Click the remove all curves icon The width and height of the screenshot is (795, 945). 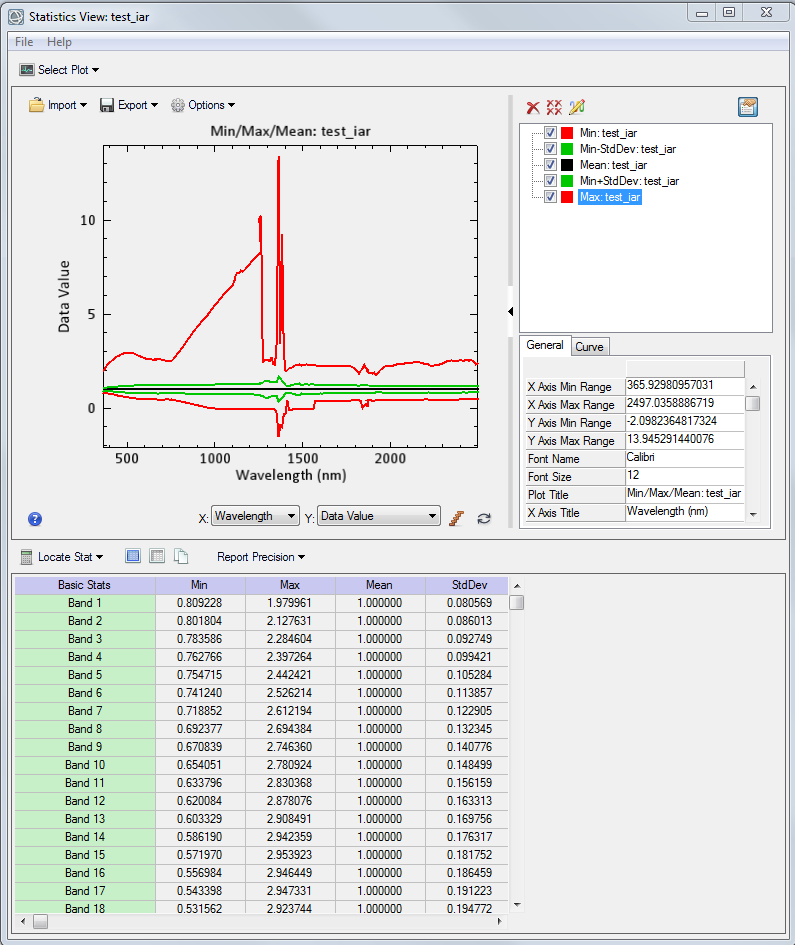554,107
